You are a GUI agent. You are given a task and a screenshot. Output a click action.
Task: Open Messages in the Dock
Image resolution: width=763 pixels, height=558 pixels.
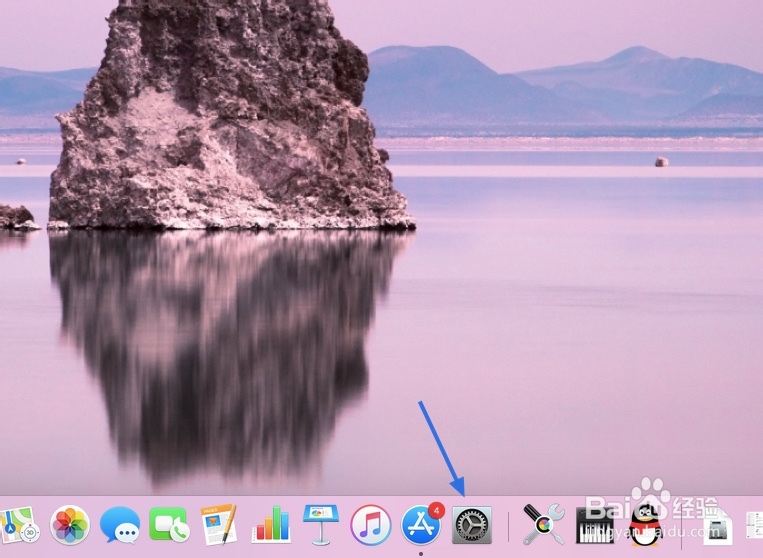coord(120,525)
